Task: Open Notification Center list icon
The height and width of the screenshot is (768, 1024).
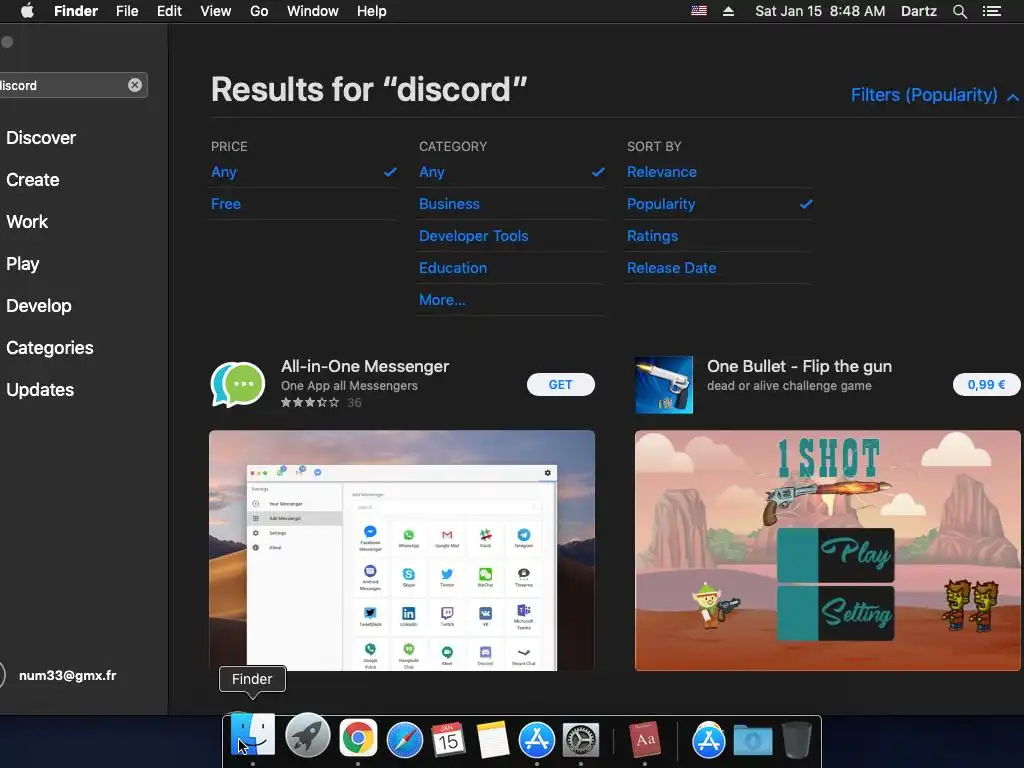Action: tap(991, 11)
